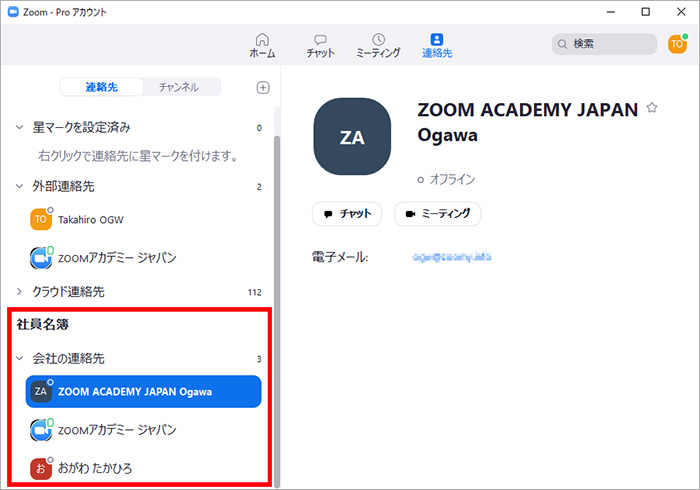Open the Home tab icon
700x490 pixels.
[x=262, y=40]
